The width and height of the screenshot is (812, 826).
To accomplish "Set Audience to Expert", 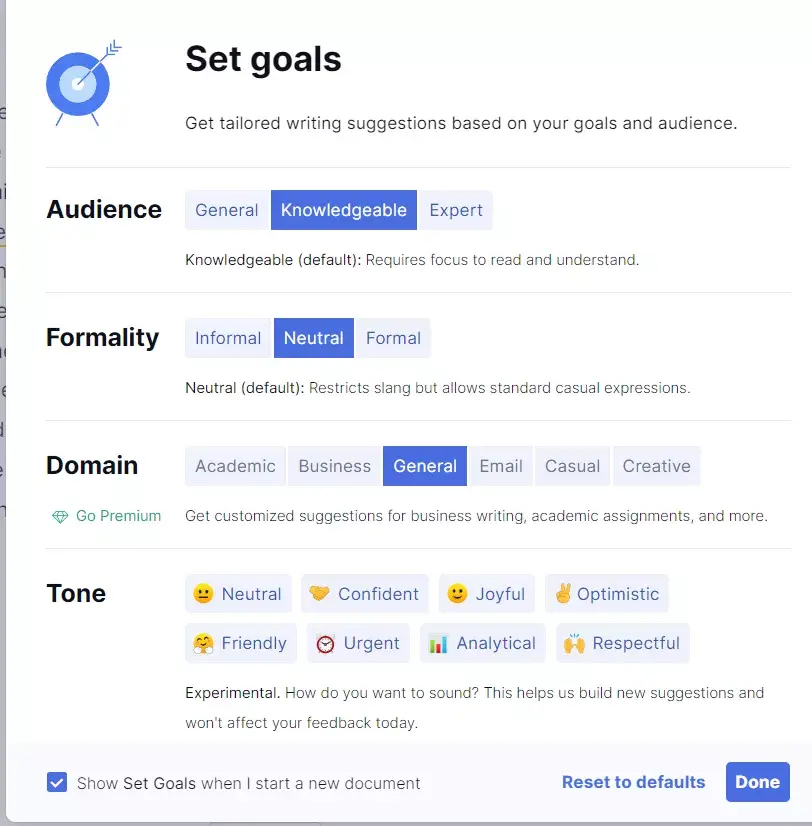I will click(456, 210).
